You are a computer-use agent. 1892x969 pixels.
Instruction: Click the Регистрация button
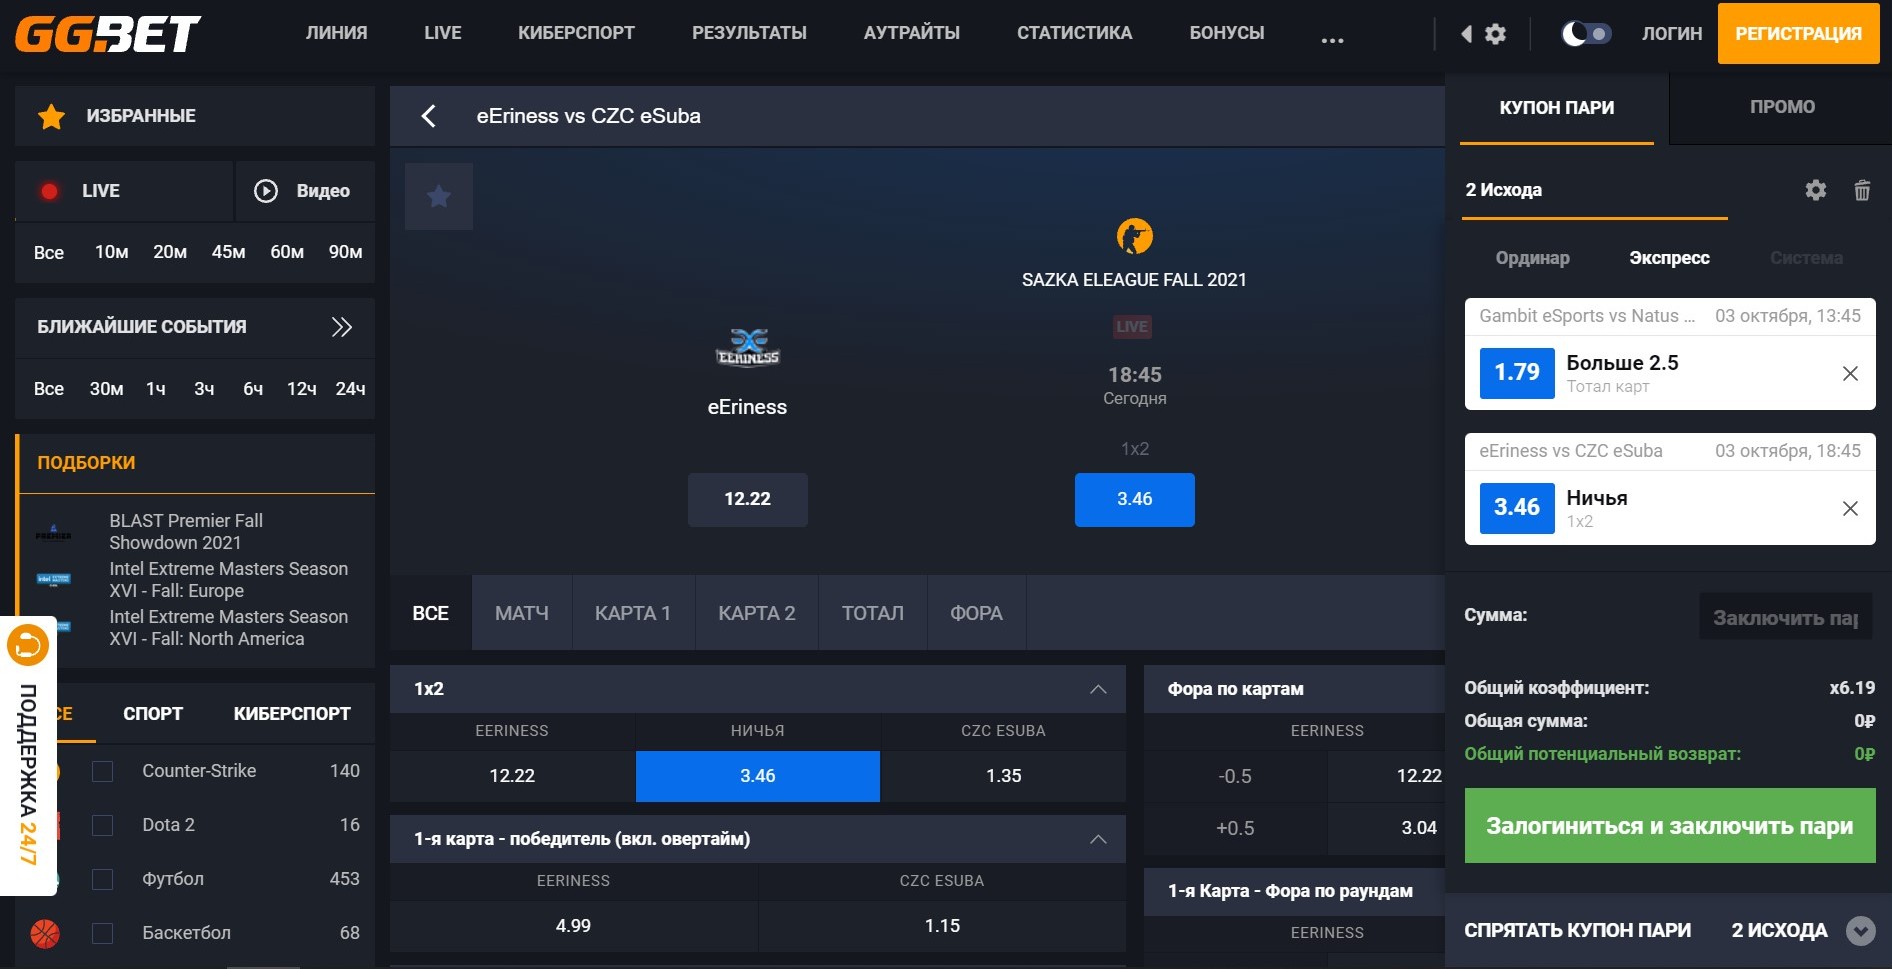click(1799, 34)
